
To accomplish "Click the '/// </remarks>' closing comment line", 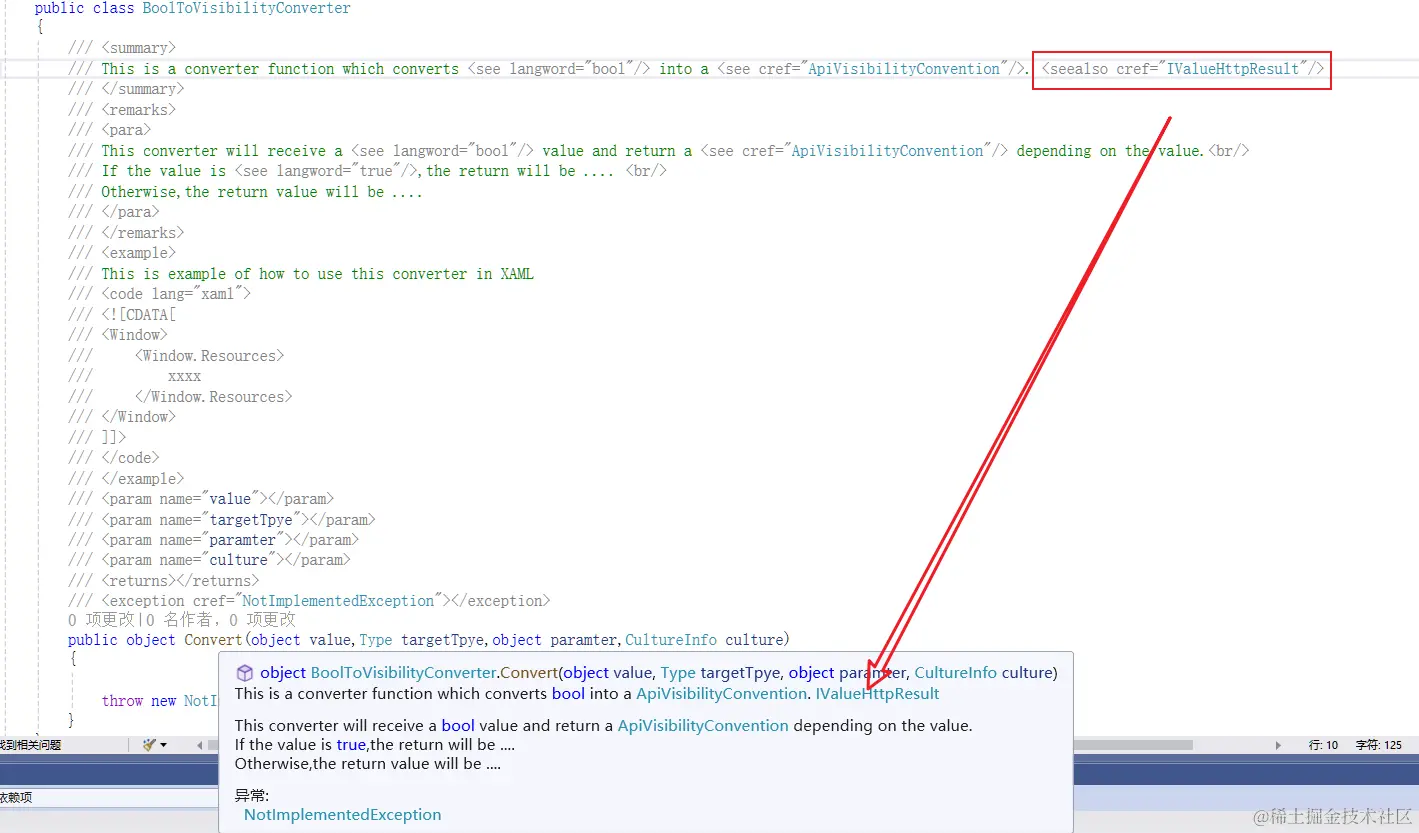I will click(126, 233).
